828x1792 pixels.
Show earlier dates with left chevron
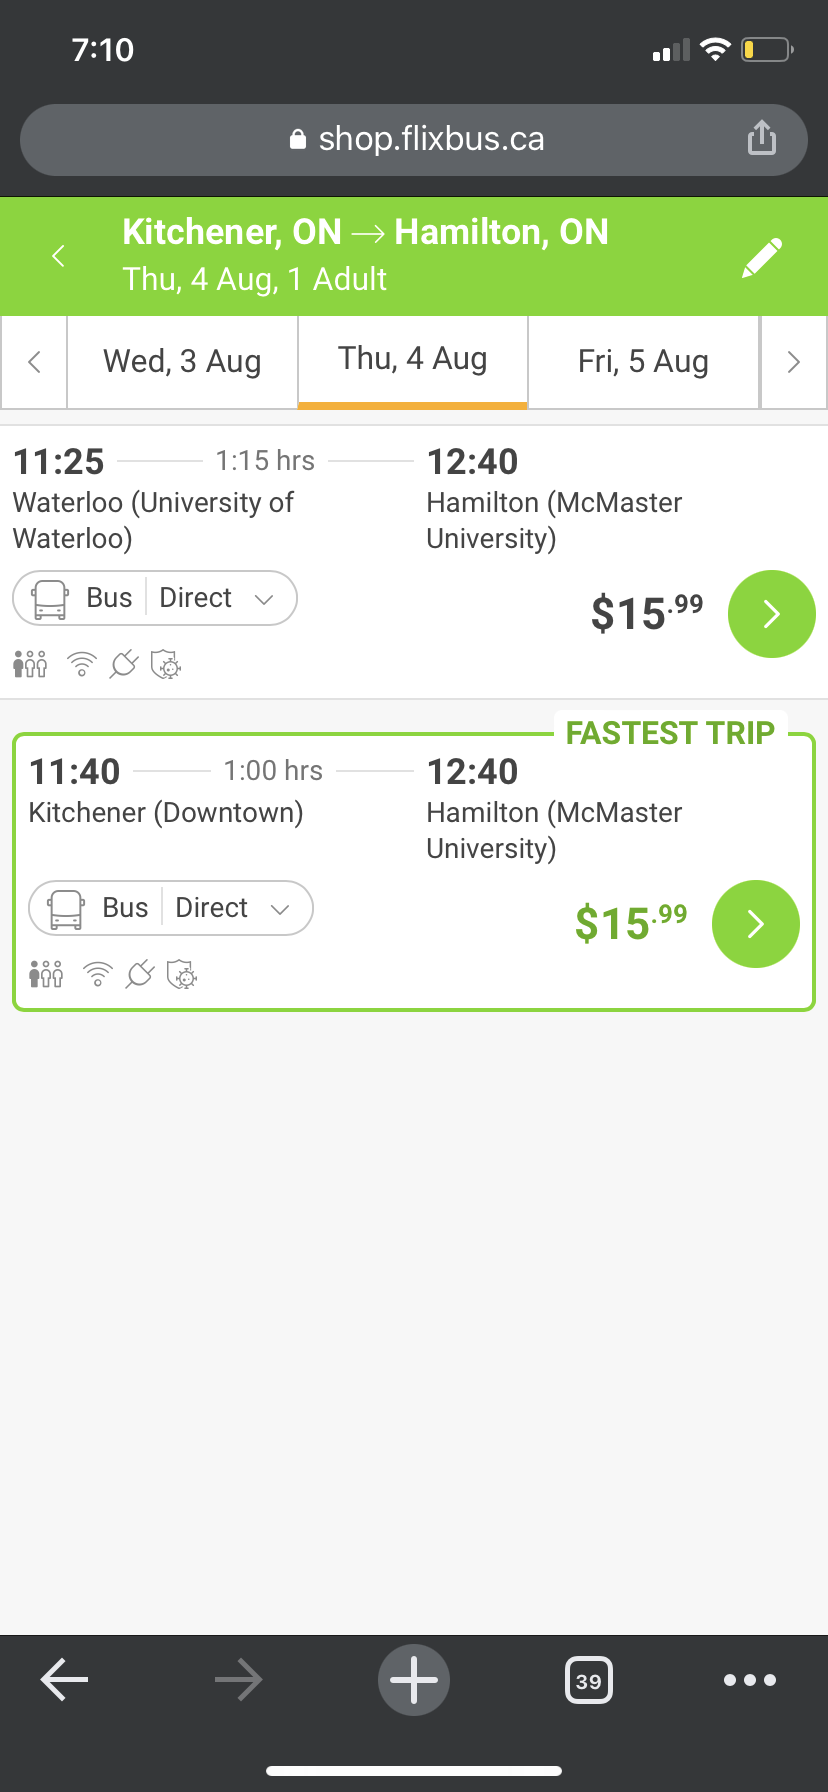point(34,362)
